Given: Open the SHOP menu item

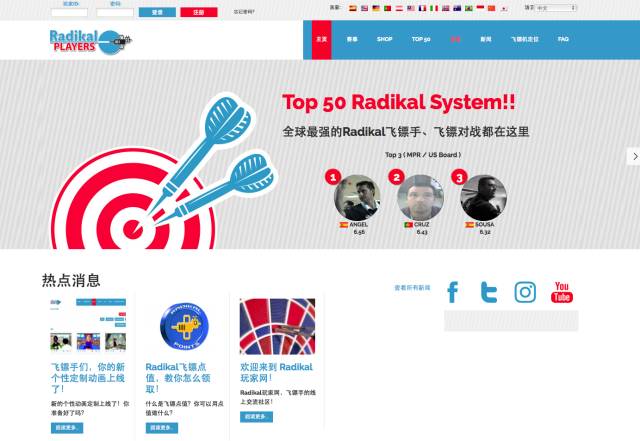Looking at the screenshot, I should coord(384,39).
